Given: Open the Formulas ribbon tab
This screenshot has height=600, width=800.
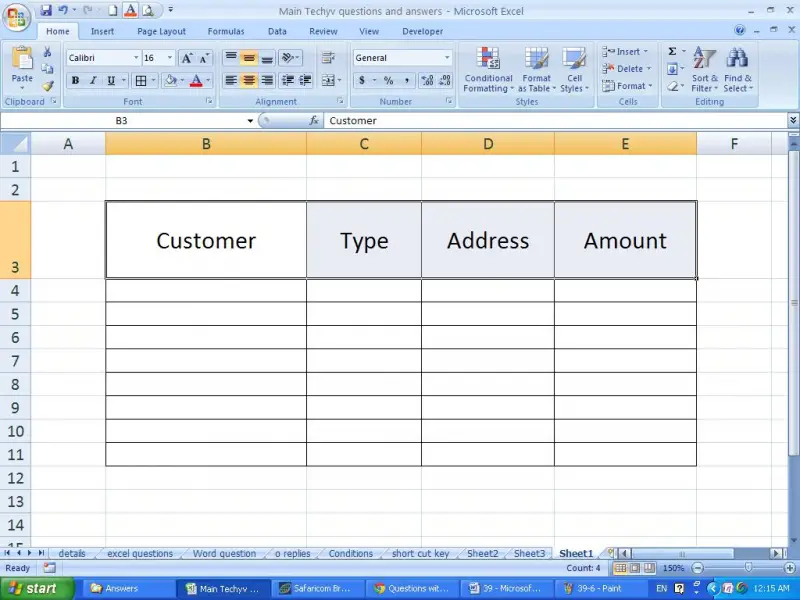Looking at the screenshot, I should click(226, 31).
